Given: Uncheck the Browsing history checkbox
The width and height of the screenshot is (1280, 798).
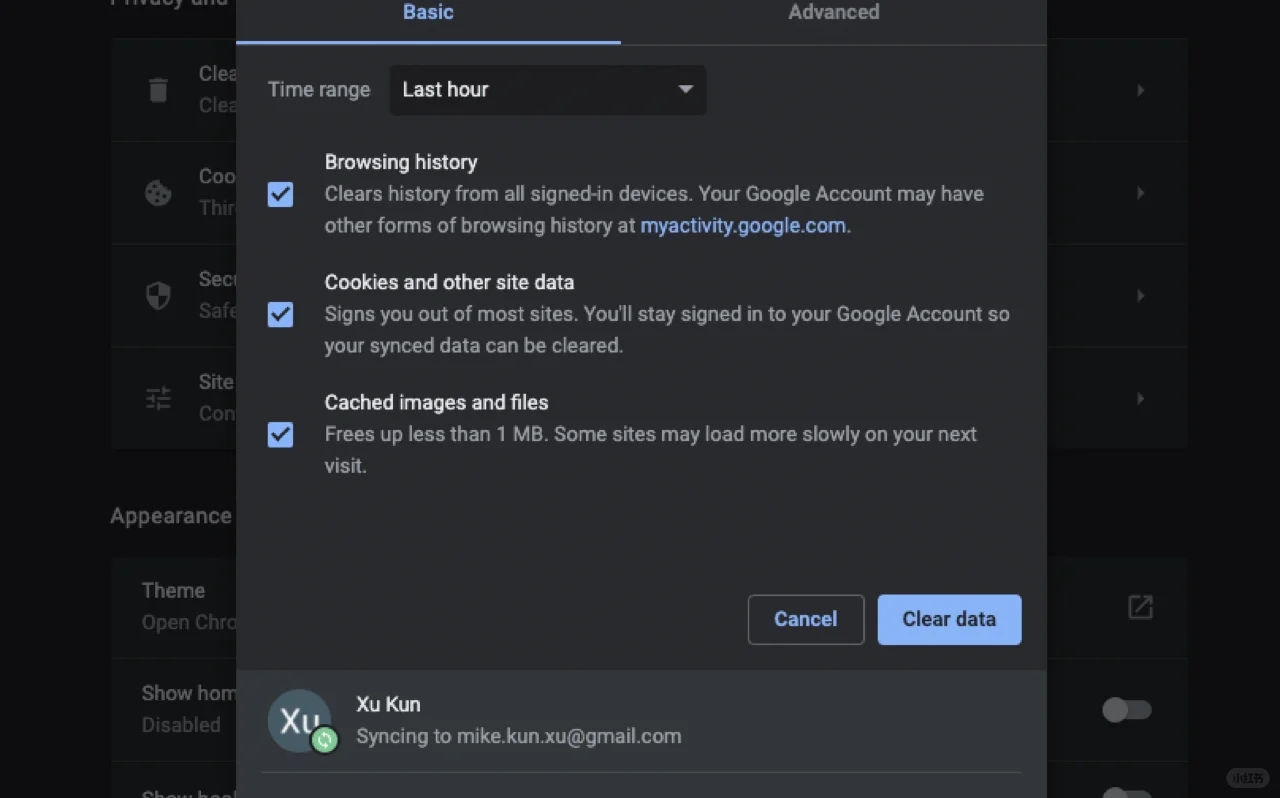Looking at the screenshot, I should coord(281,194).
